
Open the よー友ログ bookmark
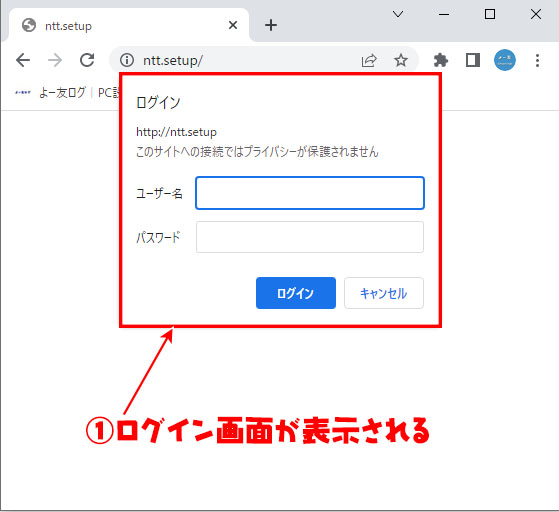pos(50,93)
